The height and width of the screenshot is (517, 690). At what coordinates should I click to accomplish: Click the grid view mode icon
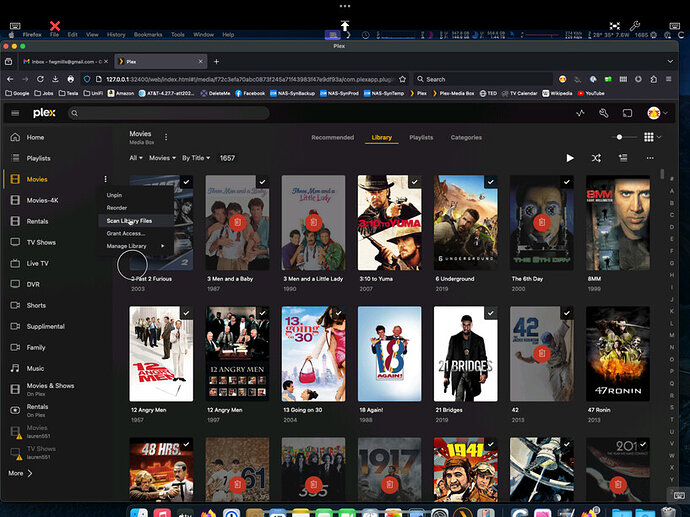coord(650,137)
